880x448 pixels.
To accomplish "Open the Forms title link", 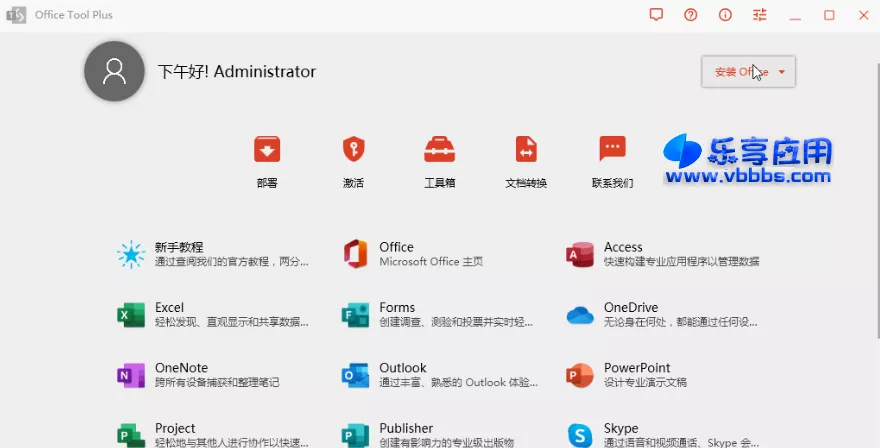I will click(397, 308).
